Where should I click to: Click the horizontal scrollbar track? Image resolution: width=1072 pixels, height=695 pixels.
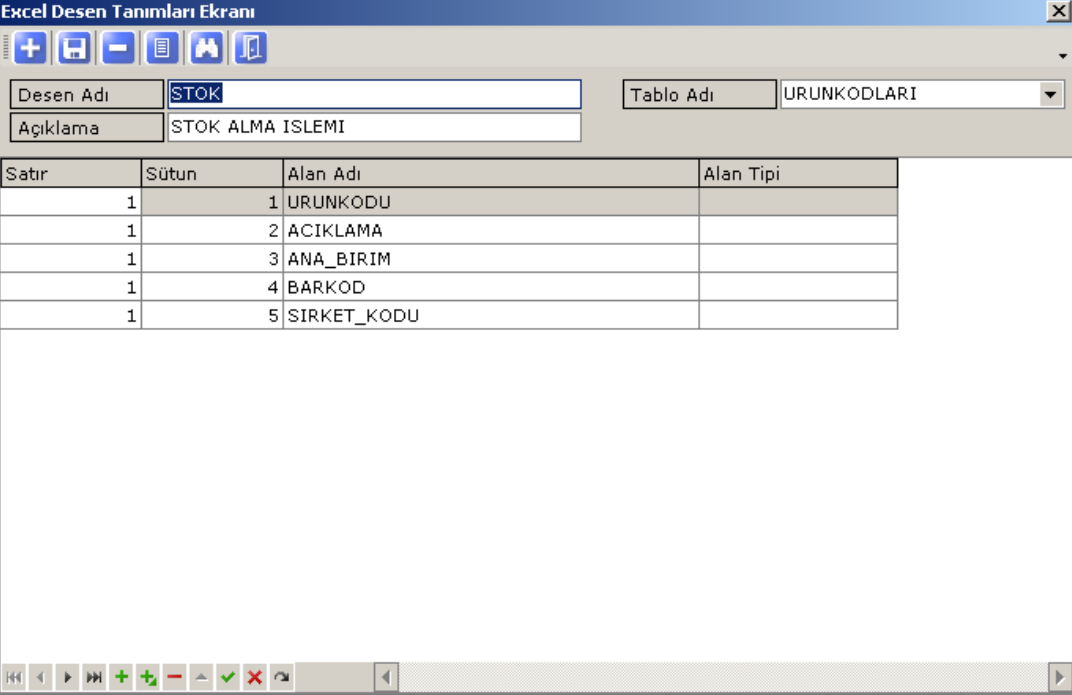723,677
